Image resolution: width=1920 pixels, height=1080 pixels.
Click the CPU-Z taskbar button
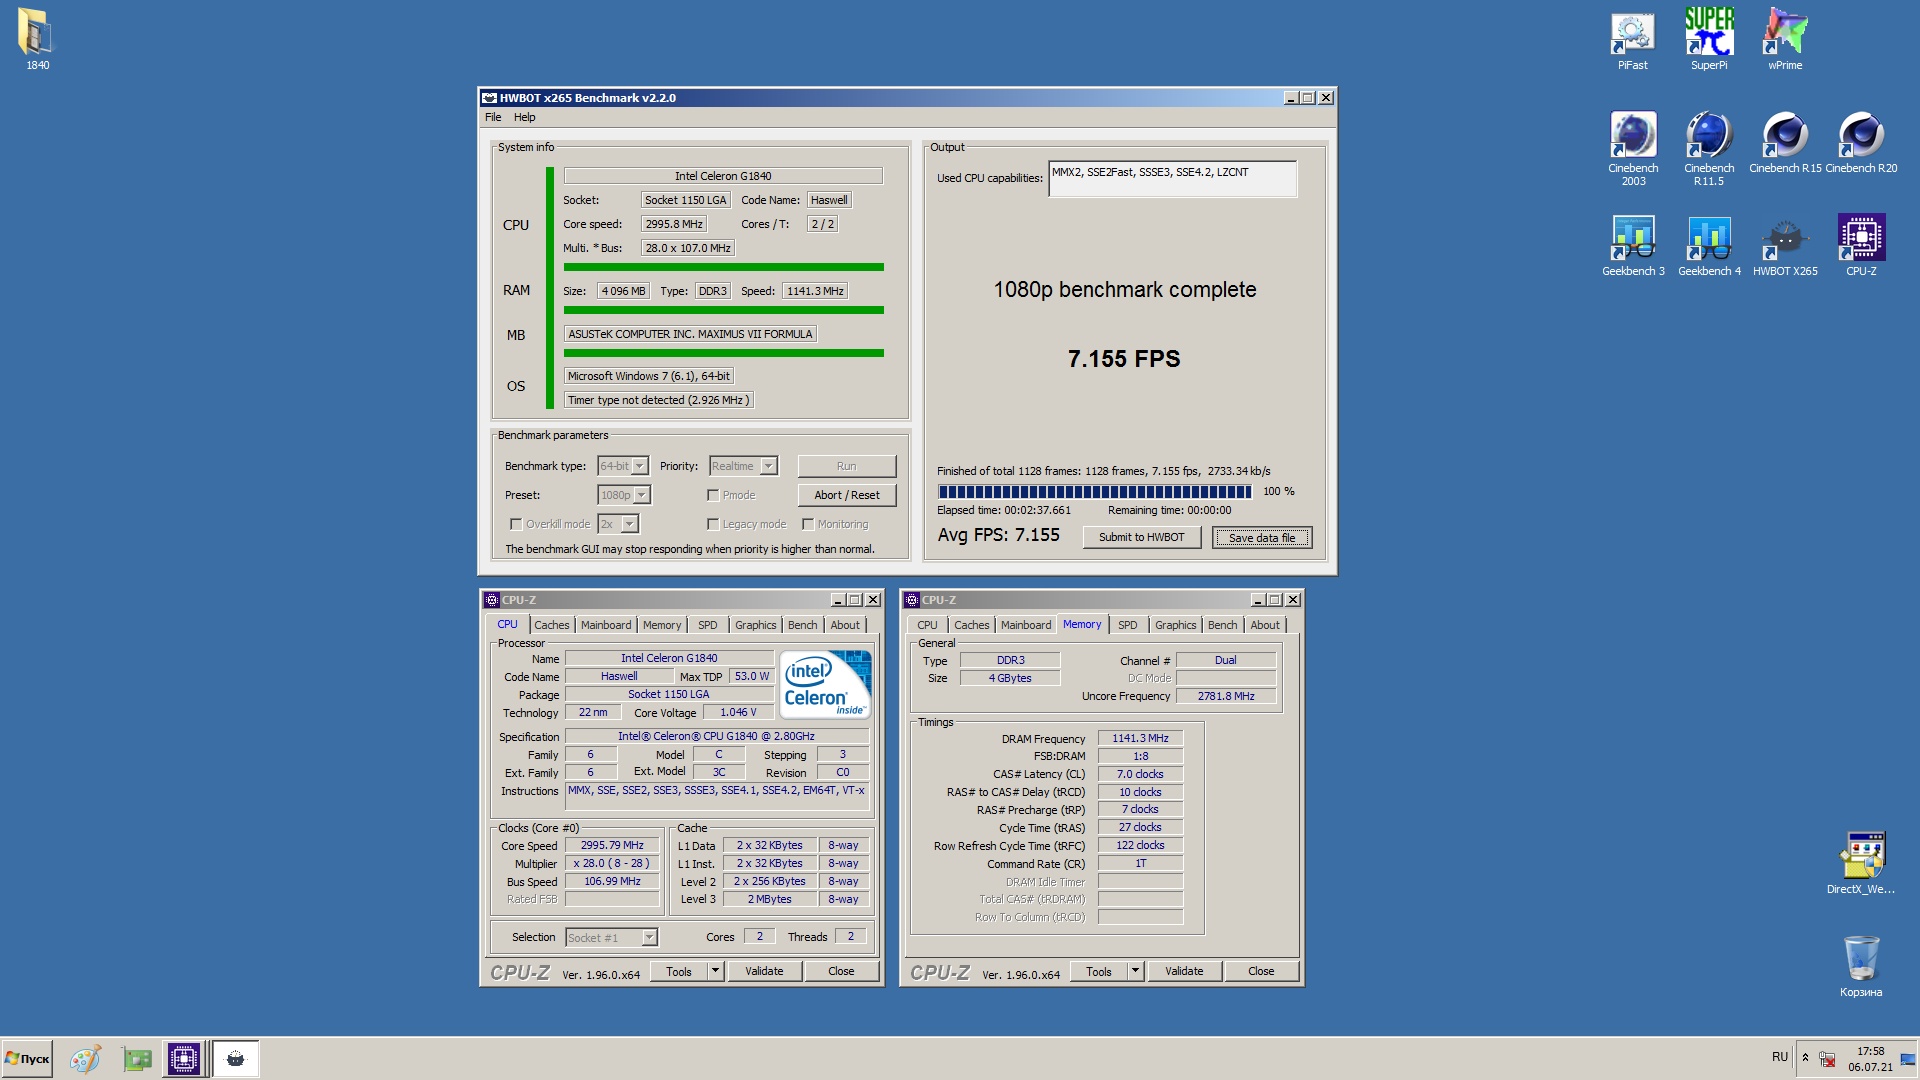tap(184, 1059)
